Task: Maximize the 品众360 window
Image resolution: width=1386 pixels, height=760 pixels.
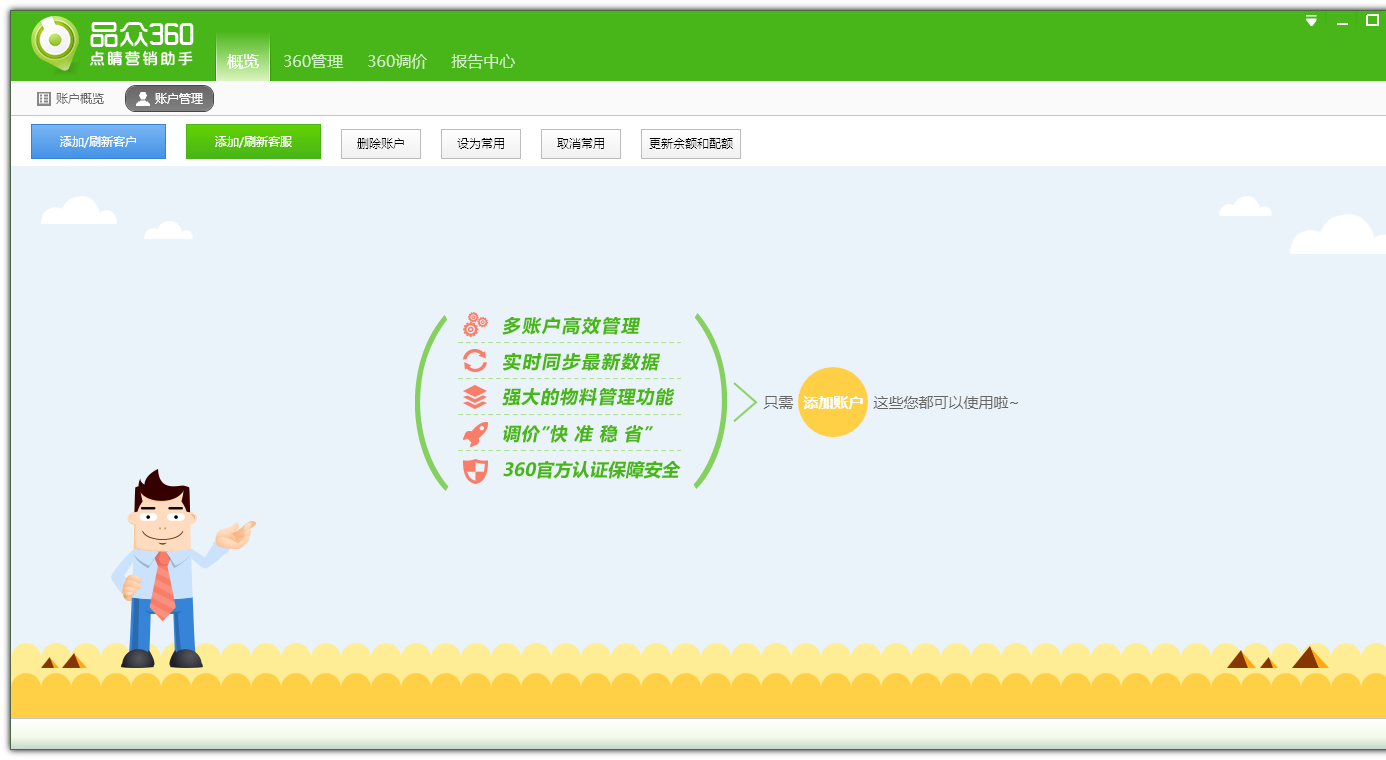Action: coord(1372,20)
